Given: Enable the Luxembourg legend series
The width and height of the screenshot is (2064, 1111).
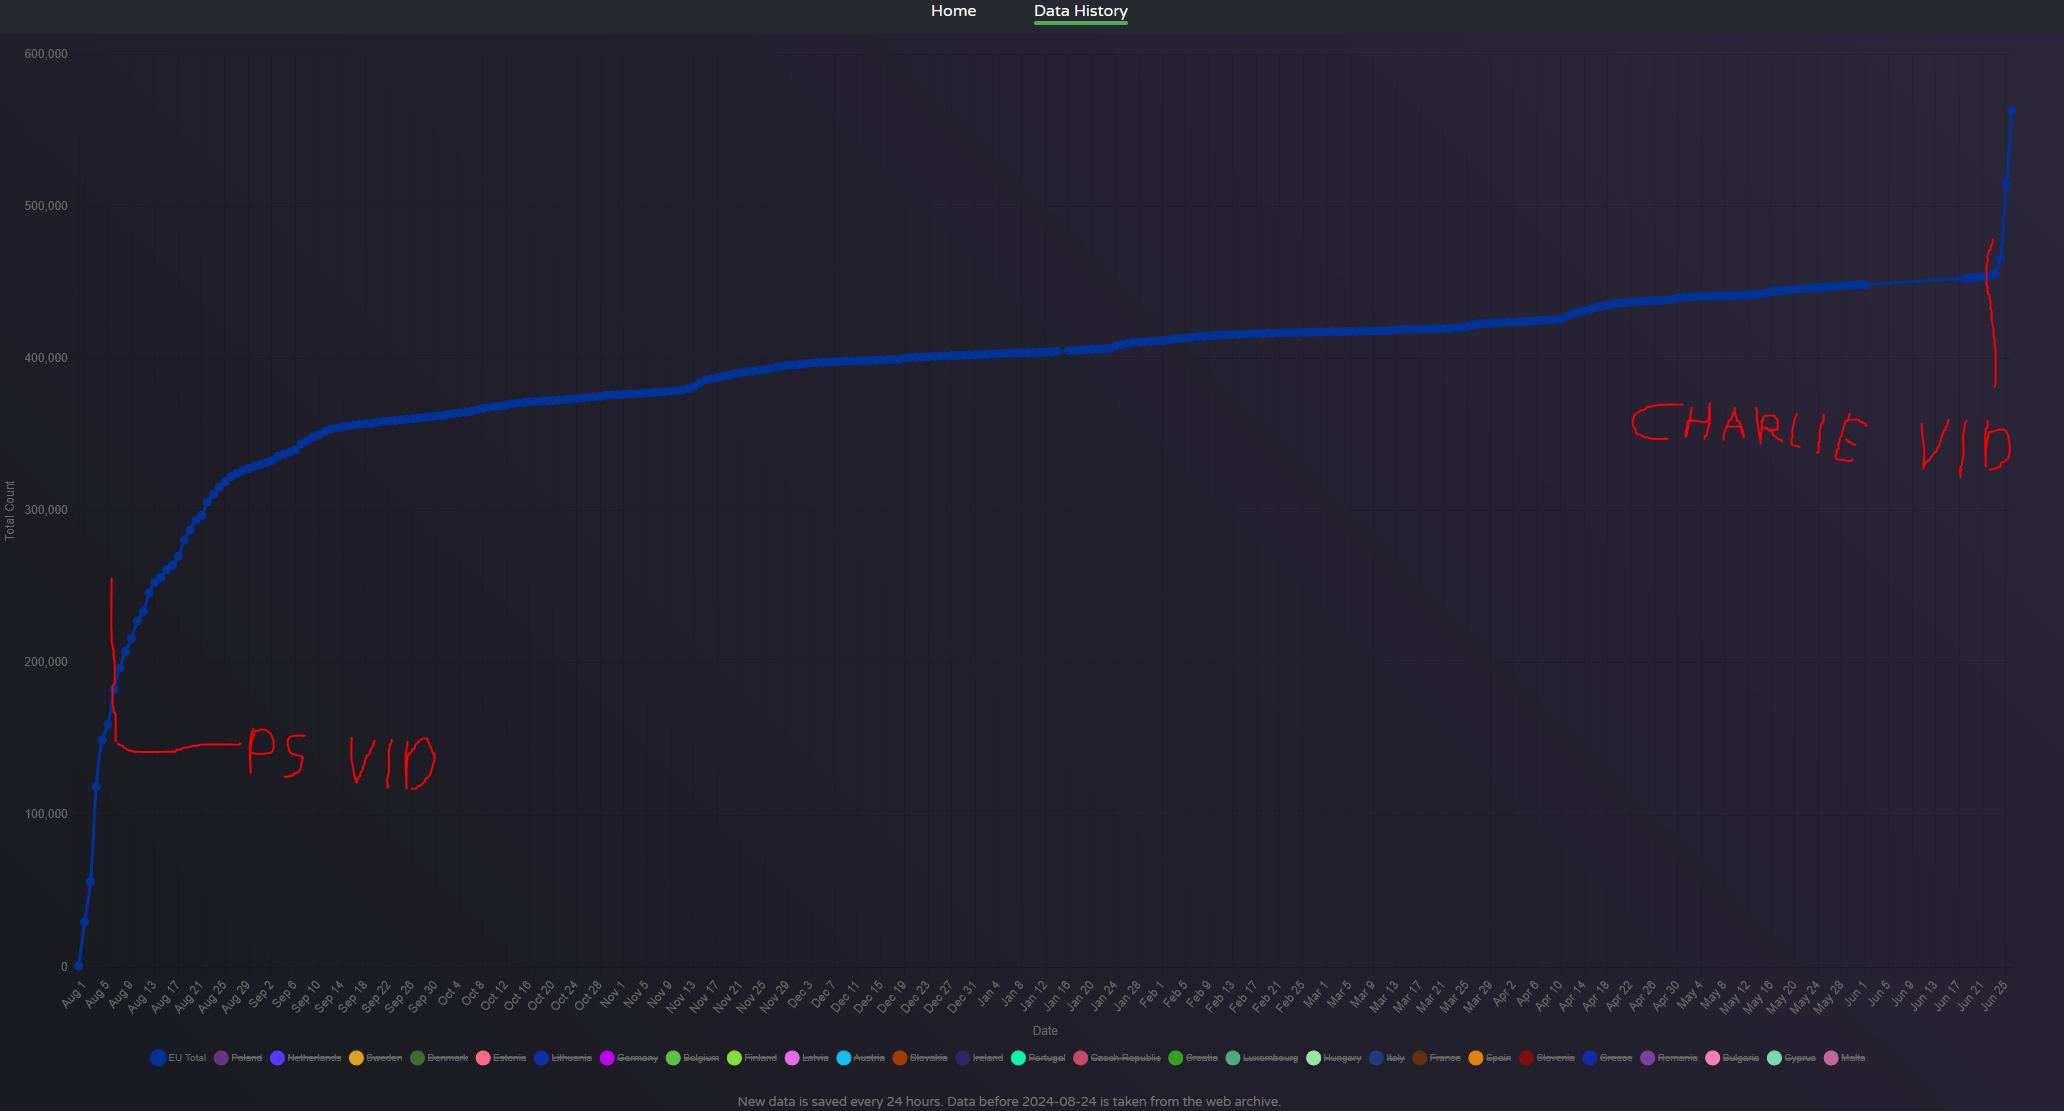Looking at the screenshot, I should tap(1262, 1058).
